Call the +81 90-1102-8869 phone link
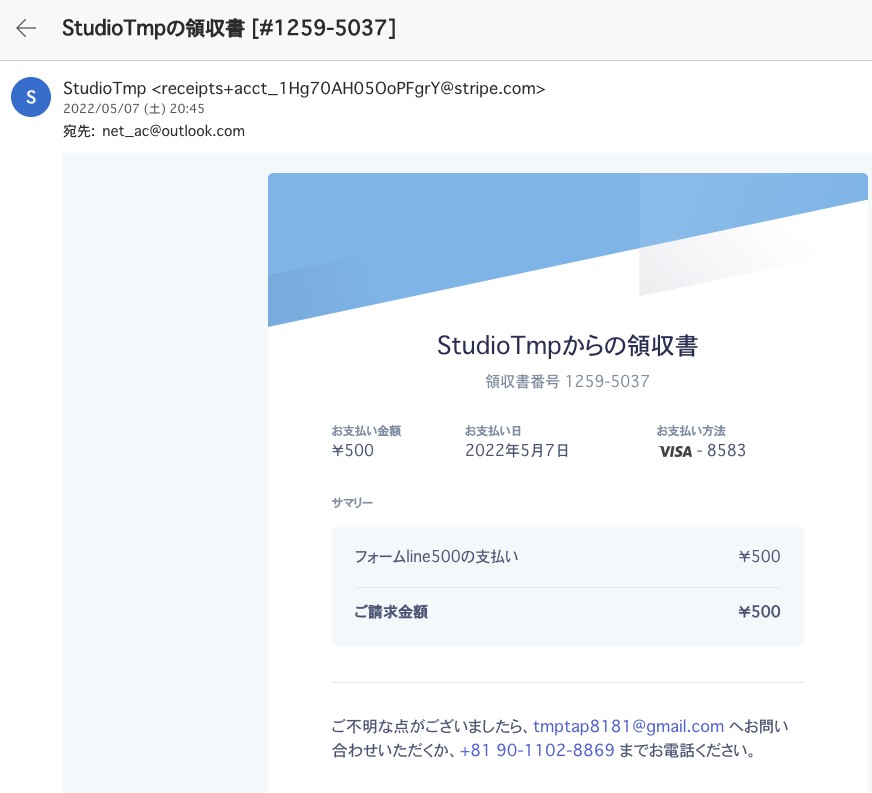 [537, 750]
